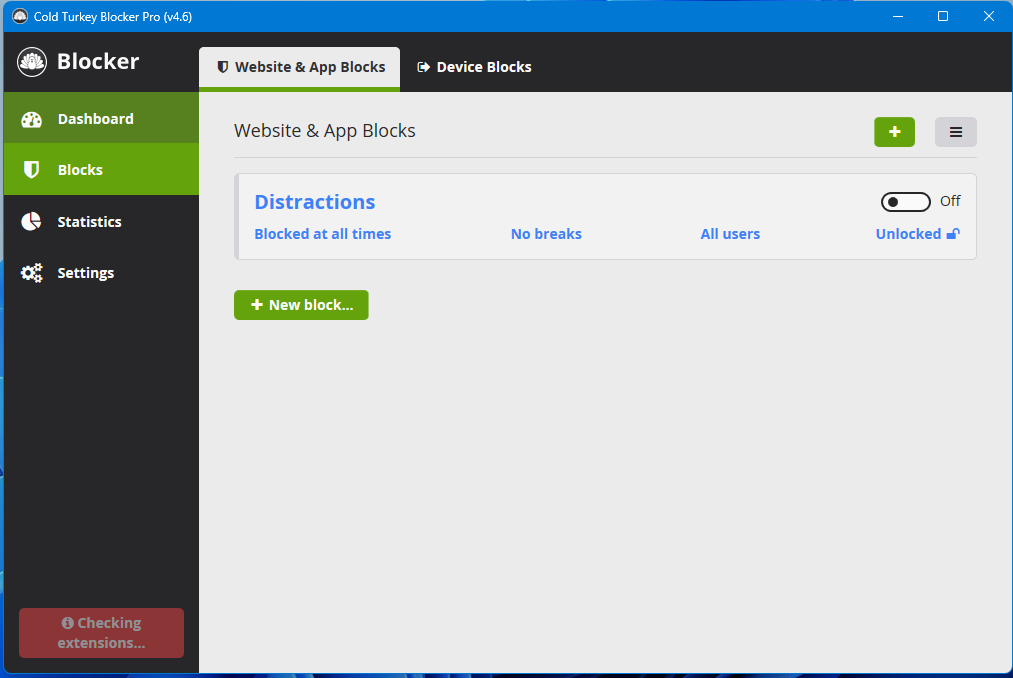Switch to the Device Blocks tab

(x=474, y=67)
